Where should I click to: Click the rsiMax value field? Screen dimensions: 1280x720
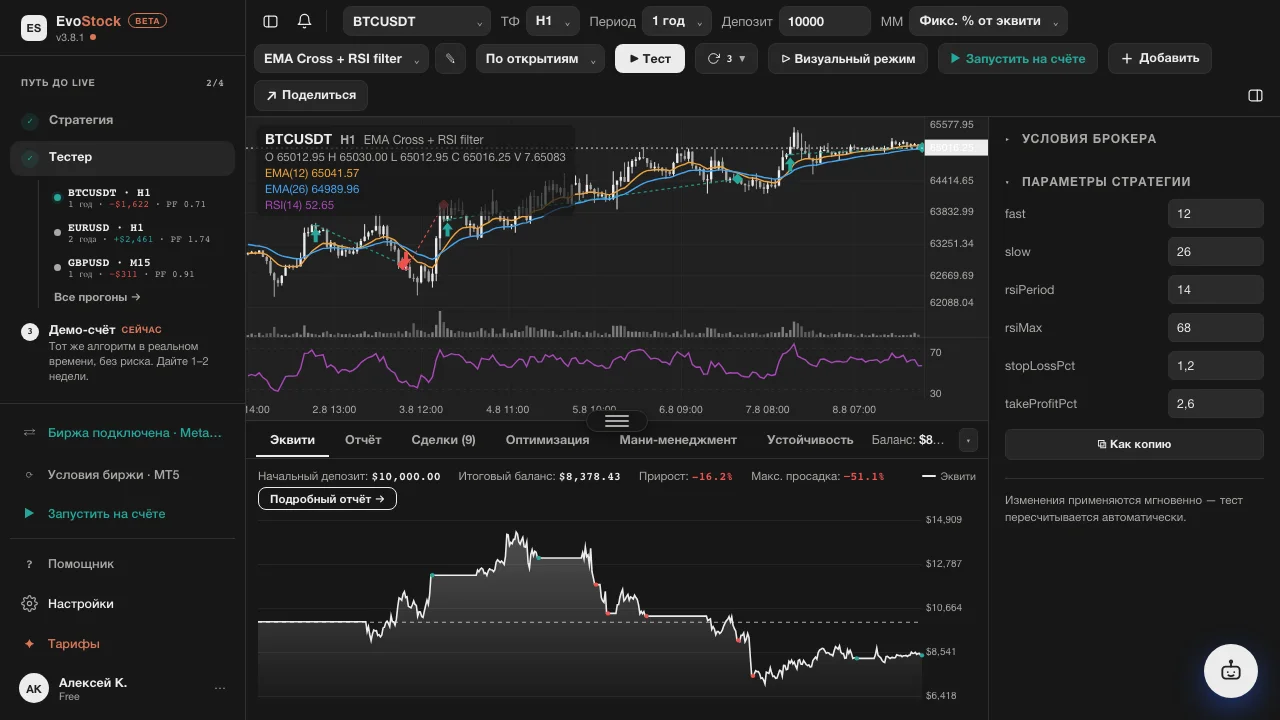click(x=1216, y=328)
